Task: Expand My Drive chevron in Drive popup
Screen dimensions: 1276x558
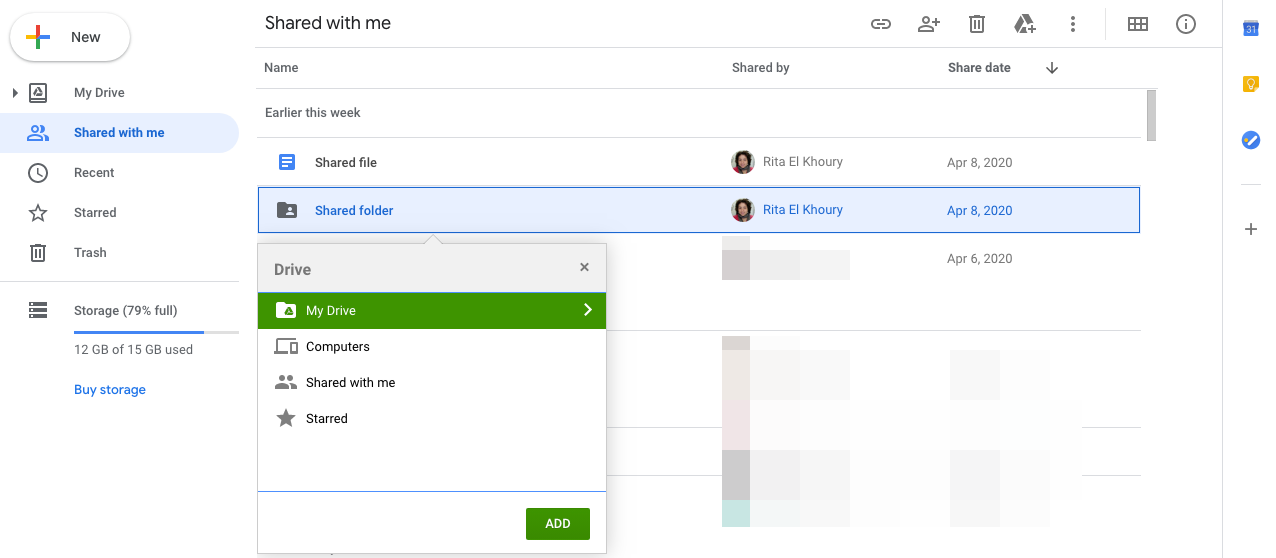Action: point(588,310)
